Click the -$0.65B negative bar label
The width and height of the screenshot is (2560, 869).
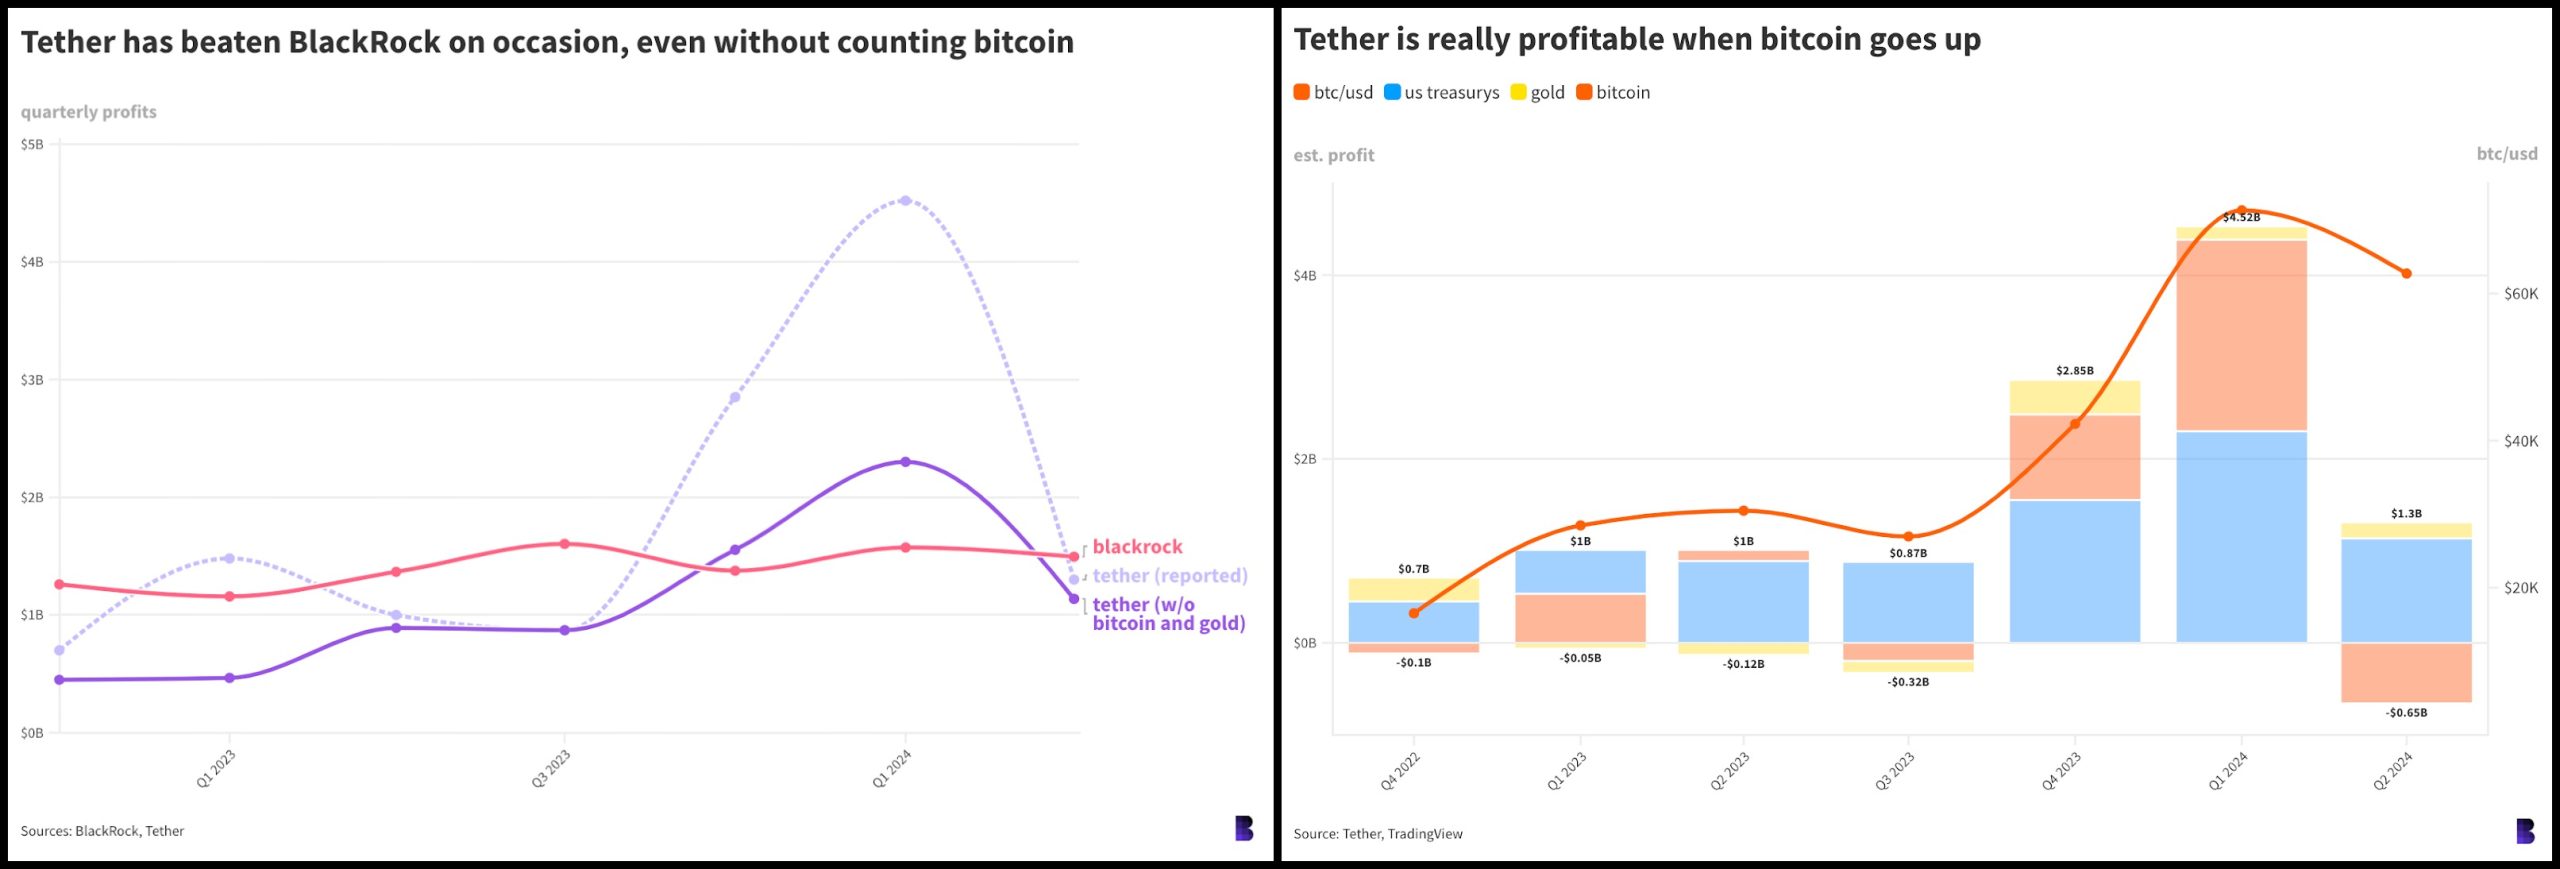tap(2405, 712)
